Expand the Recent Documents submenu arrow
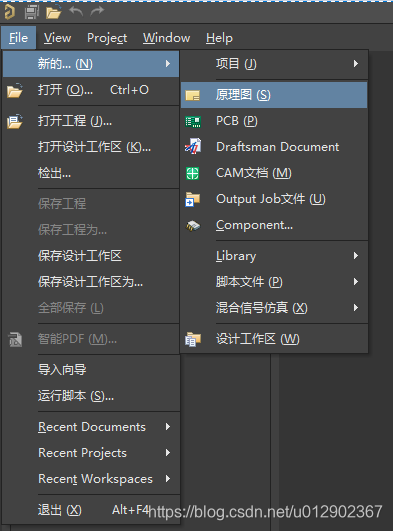393x531 pixels. [168, 427]
